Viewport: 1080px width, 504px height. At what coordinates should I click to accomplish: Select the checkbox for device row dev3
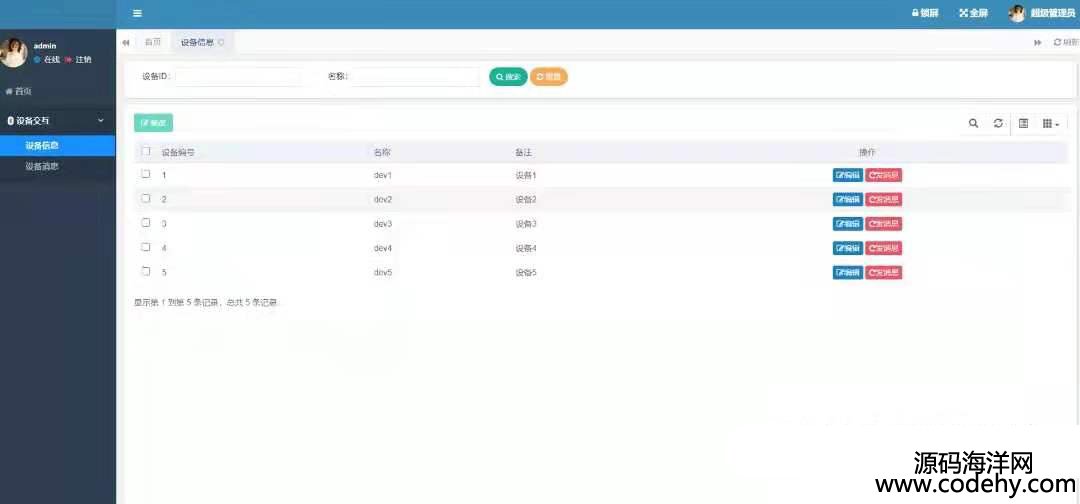point(146,223)
